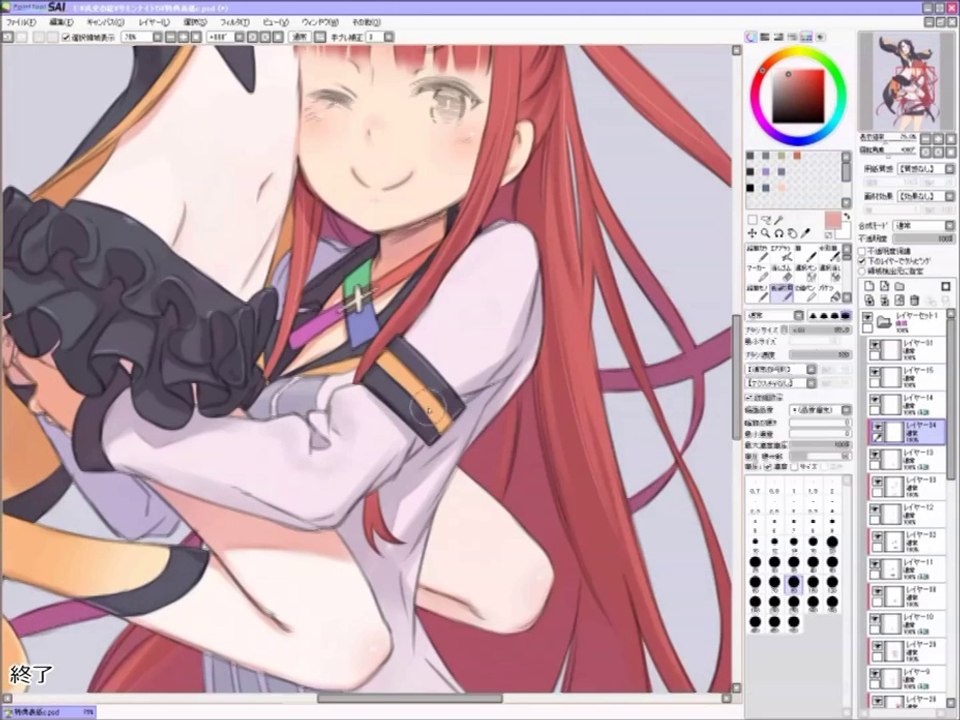The width and height of the screenshot is (960, 720).
Task: Open the zoom percentage dropdown
Action: pyautogui.click(x=157, y=37)
